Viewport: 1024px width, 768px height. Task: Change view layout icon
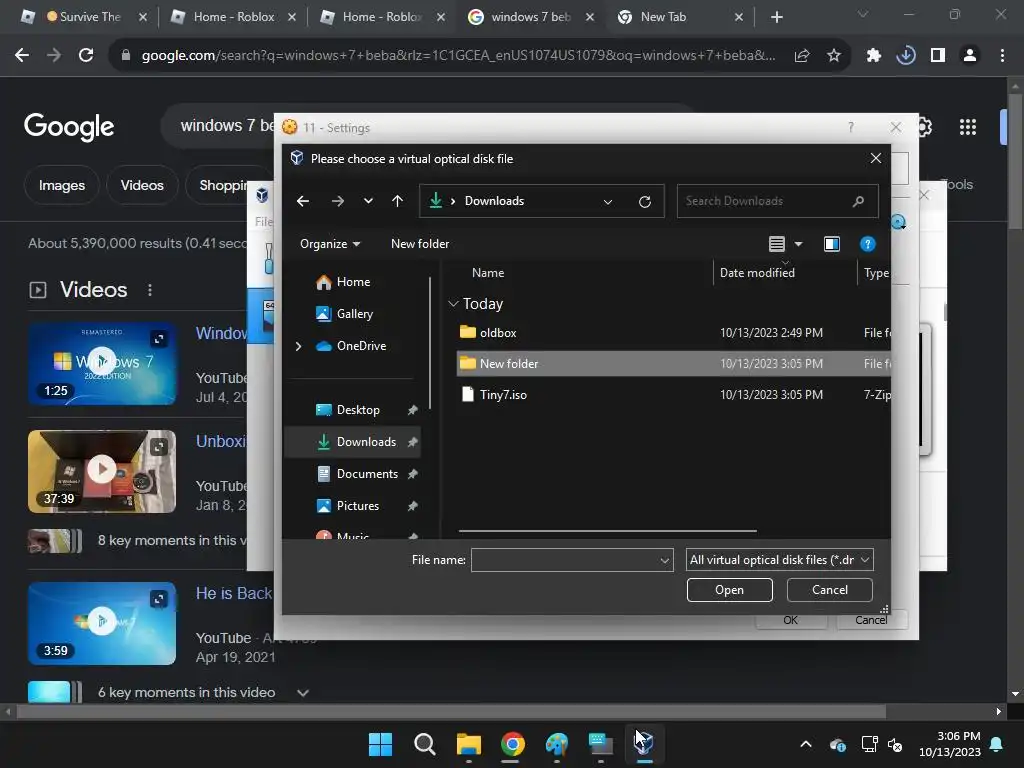(776, 244)
